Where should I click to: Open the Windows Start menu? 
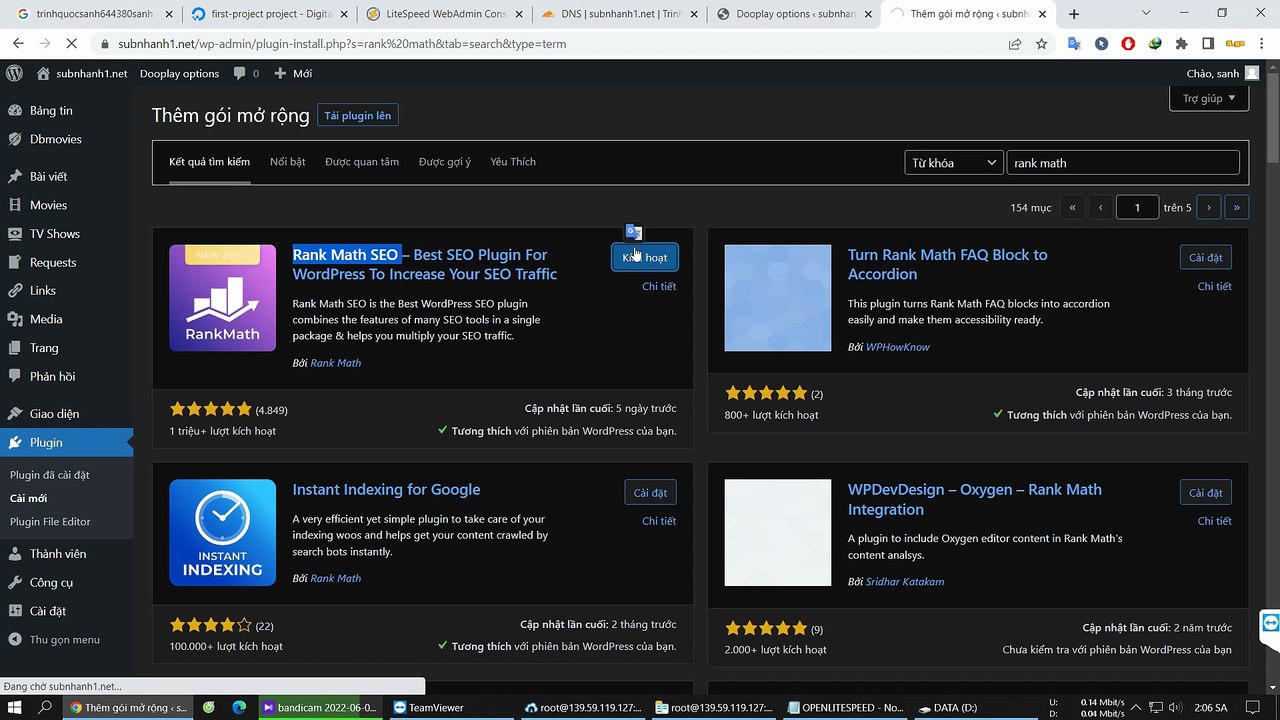point(15,707)
